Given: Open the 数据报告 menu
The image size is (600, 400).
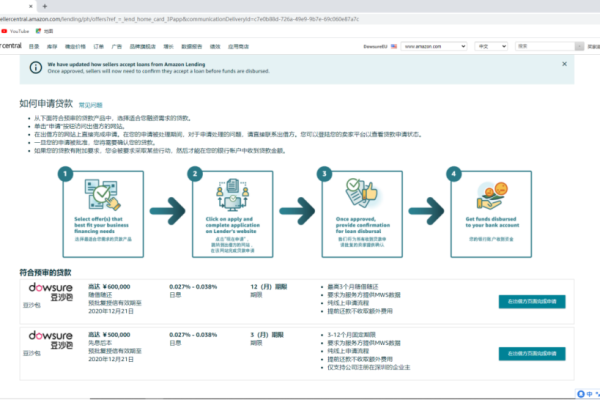Looking at the screenshot, I should 192,46.
